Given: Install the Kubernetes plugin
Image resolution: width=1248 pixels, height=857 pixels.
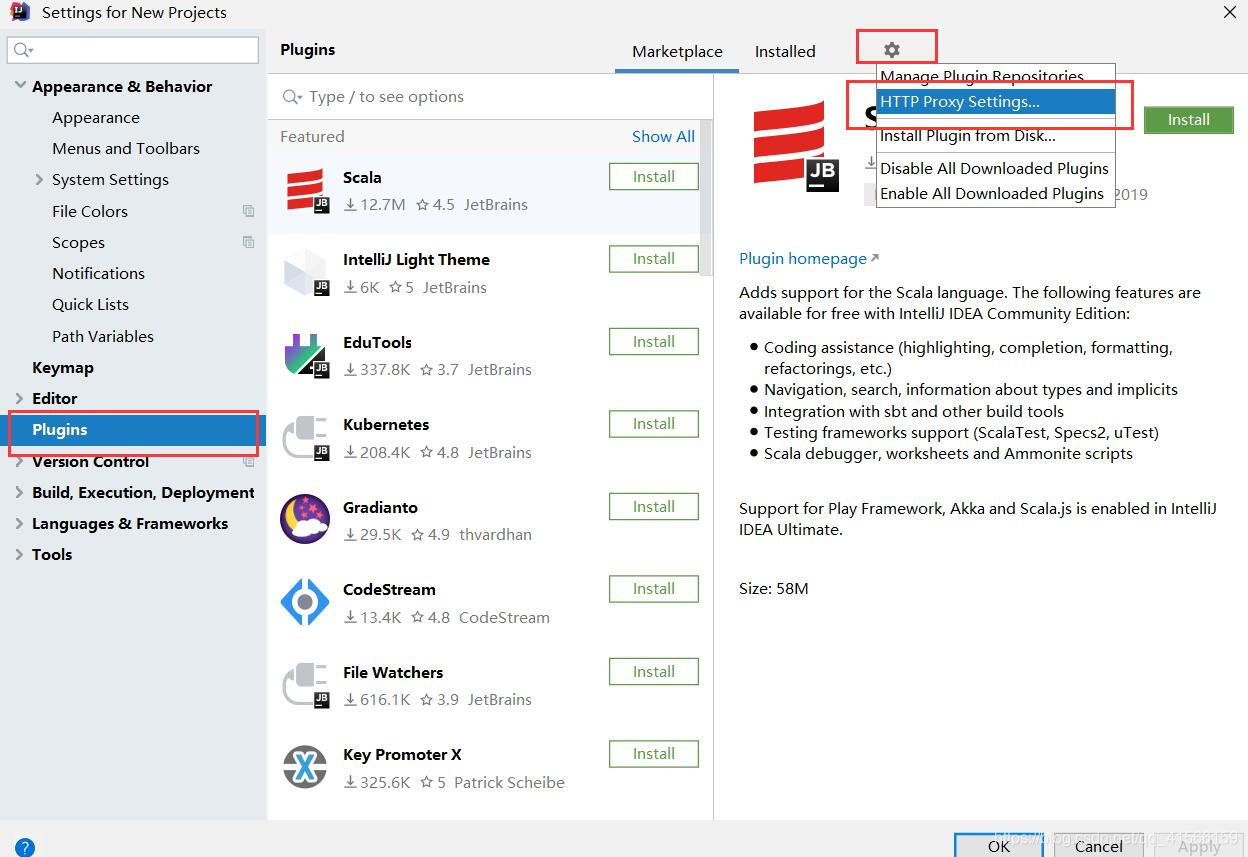Looking at the screenshot, I should (654, 424).
